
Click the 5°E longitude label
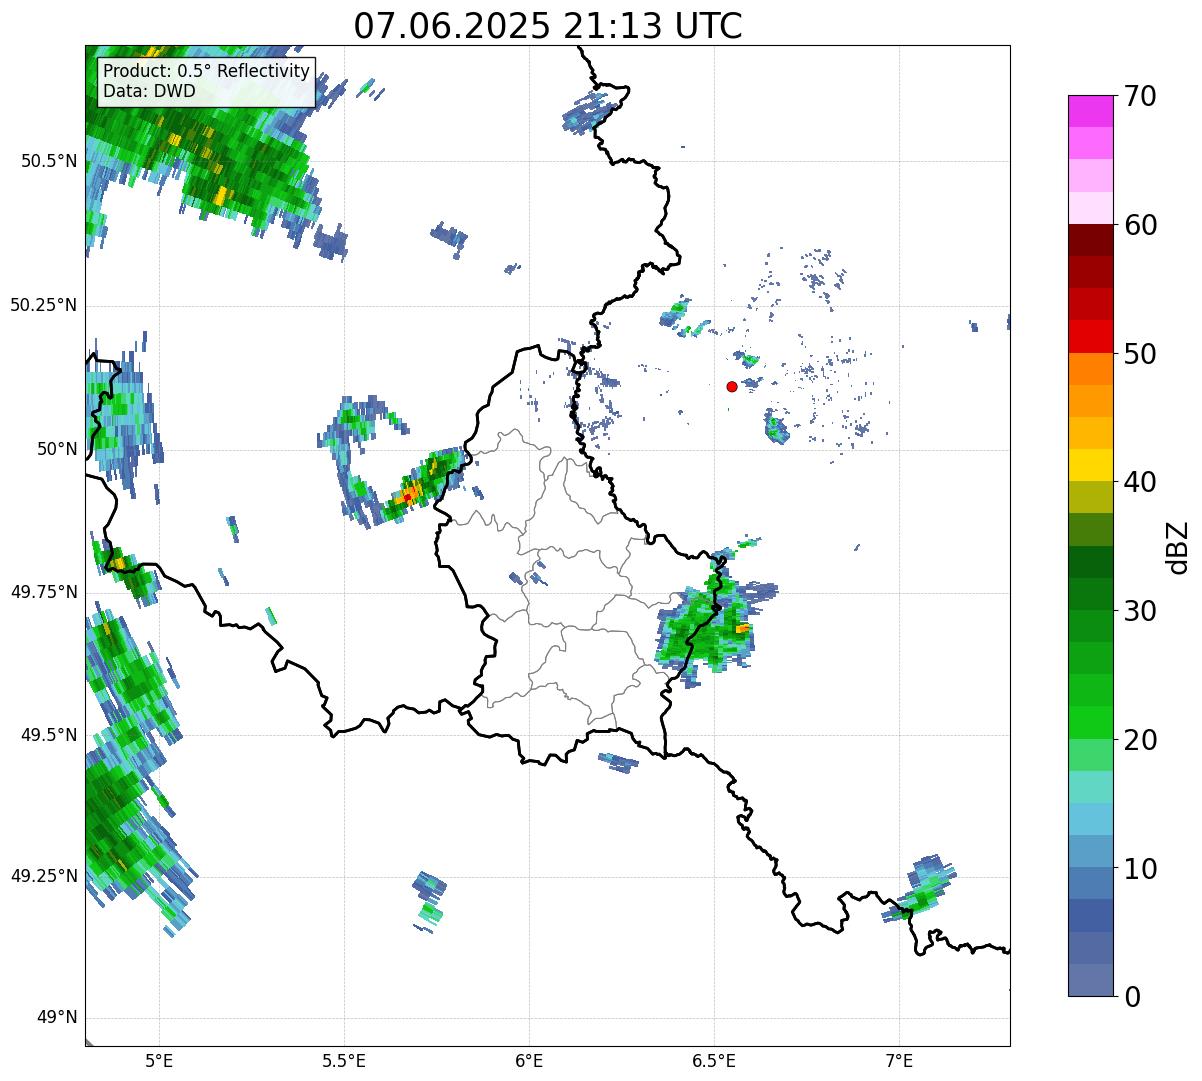point(159,1060)
